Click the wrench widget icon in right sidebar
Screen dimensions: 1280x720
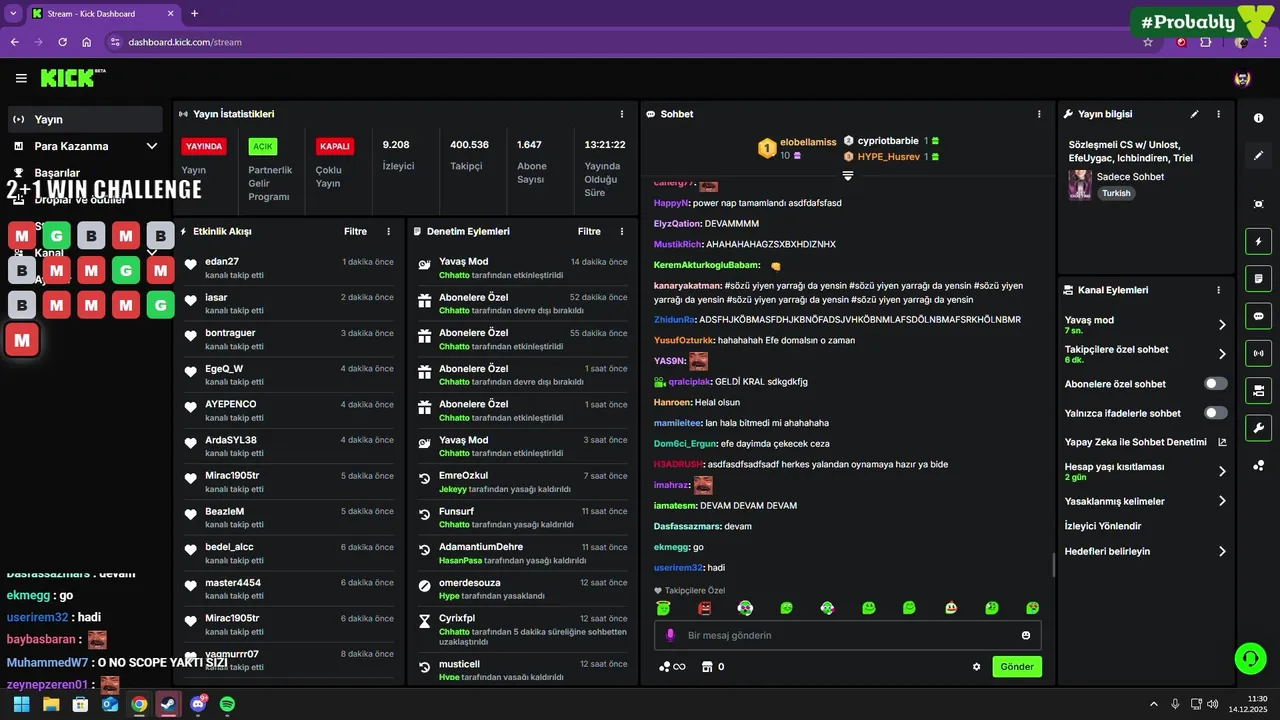pyautogui.click(x=1258, y=428)
